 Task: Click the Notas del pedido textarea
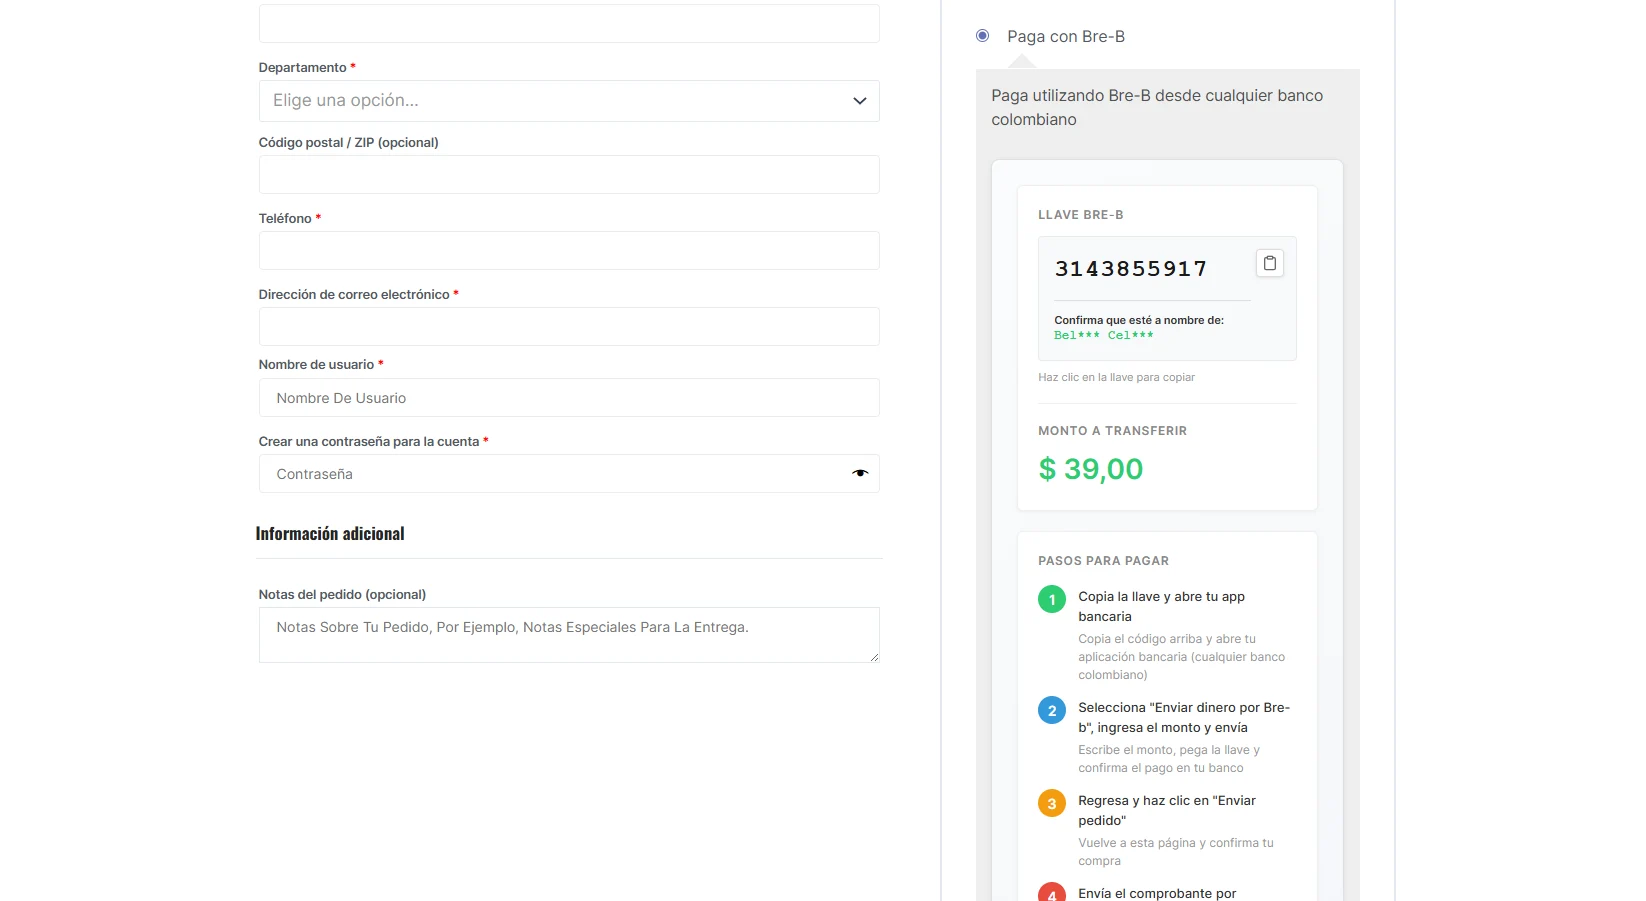568,634
